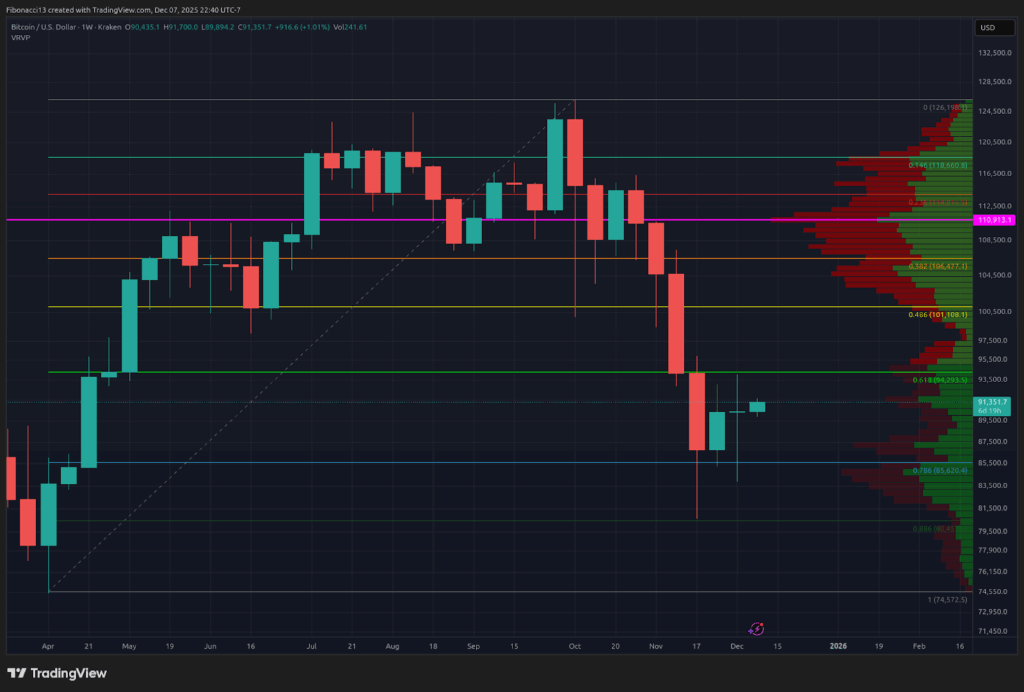Viewport: 1024px width, 692px height.
Task: Click the open price value 90,435.1 in legend
Action: point(144,29)
